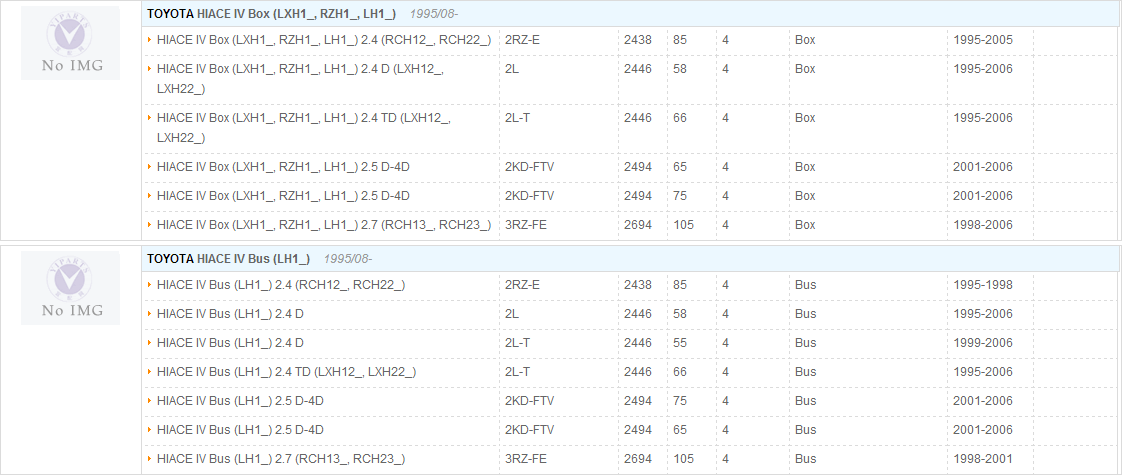Open the HIACE IV Box 2.5 D-4D link with 75 power
The image size is (1123, 476).
(283, 196)
